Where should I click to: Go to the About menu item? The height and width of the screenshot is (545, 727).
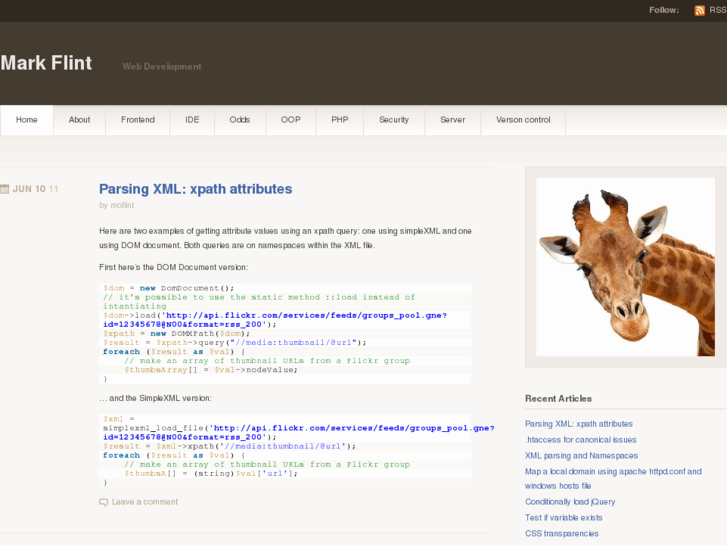point(80,120)
